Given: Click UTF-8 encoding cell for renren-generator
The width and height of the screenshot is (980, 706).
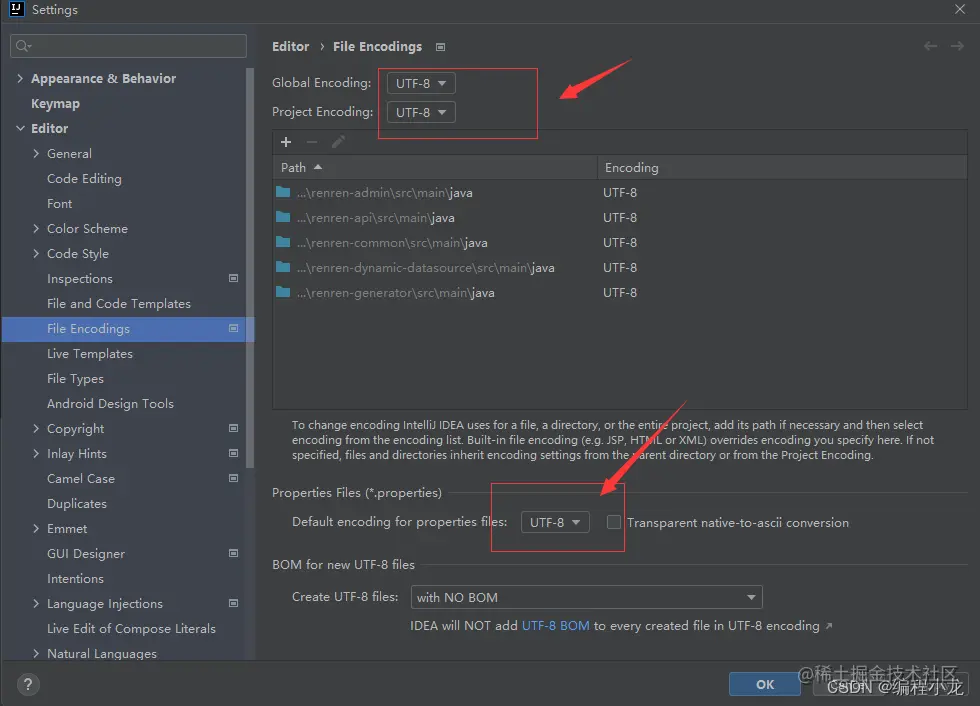Looking at the screenshot, I should 620,292.
